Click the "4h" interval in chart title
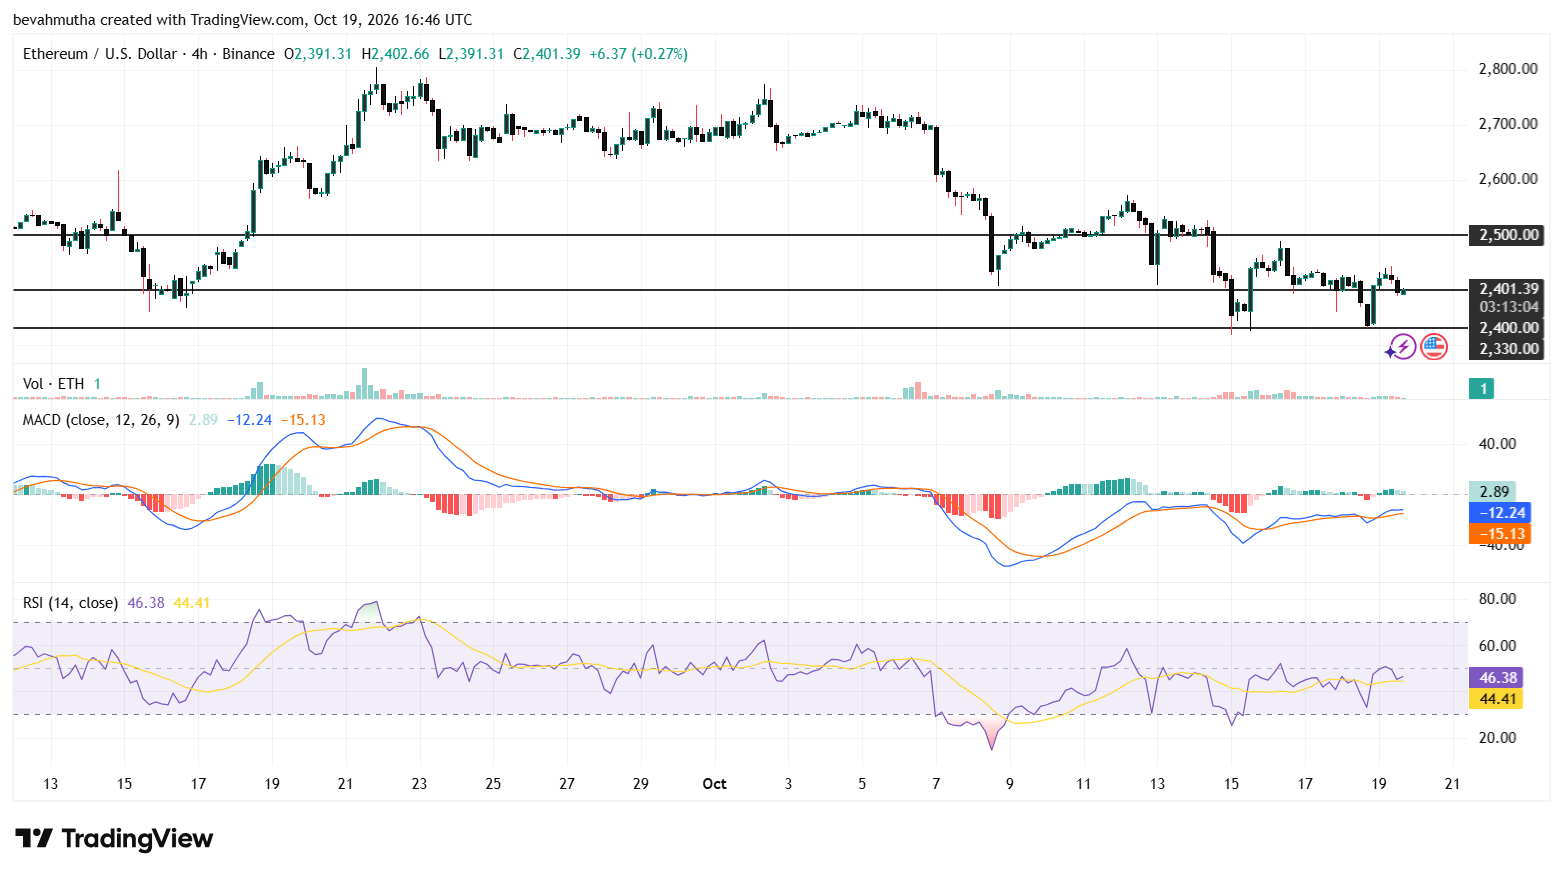This screenshot has height=876, width=1563. pyautogui.click(x=200, y=54)
